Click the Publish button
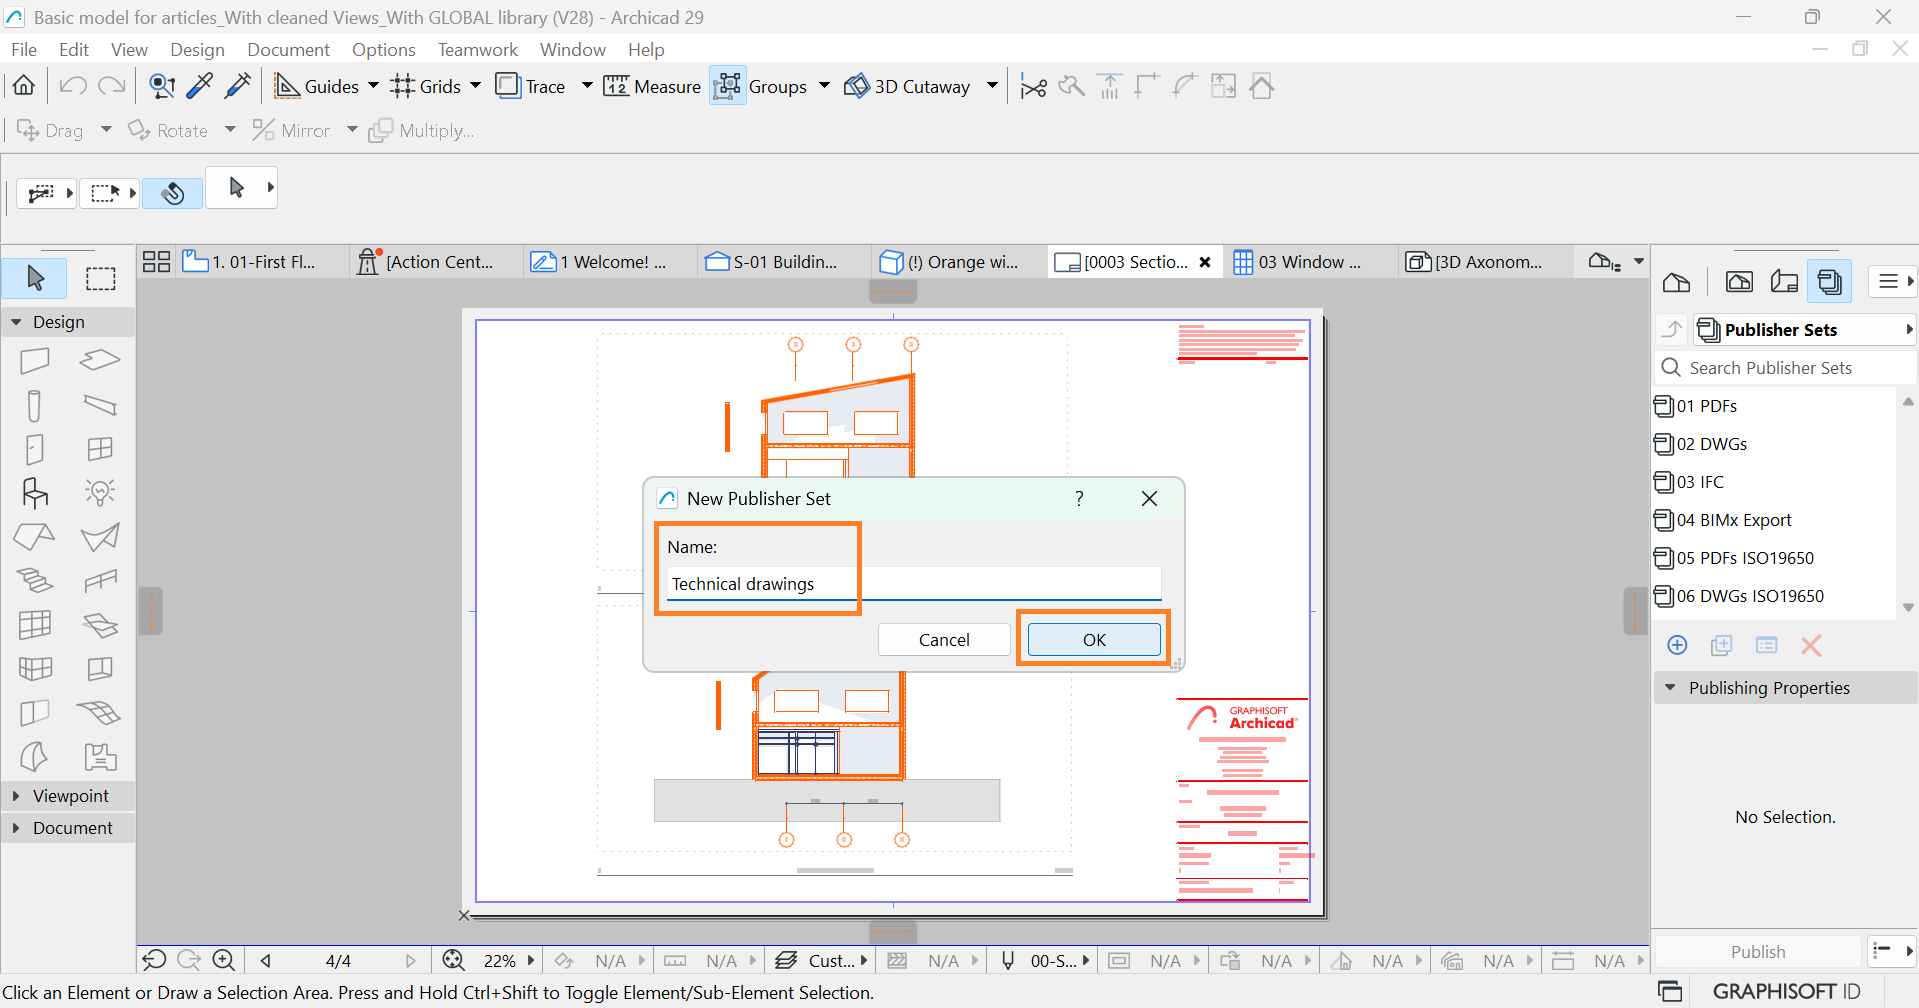 click(1758, 952)
